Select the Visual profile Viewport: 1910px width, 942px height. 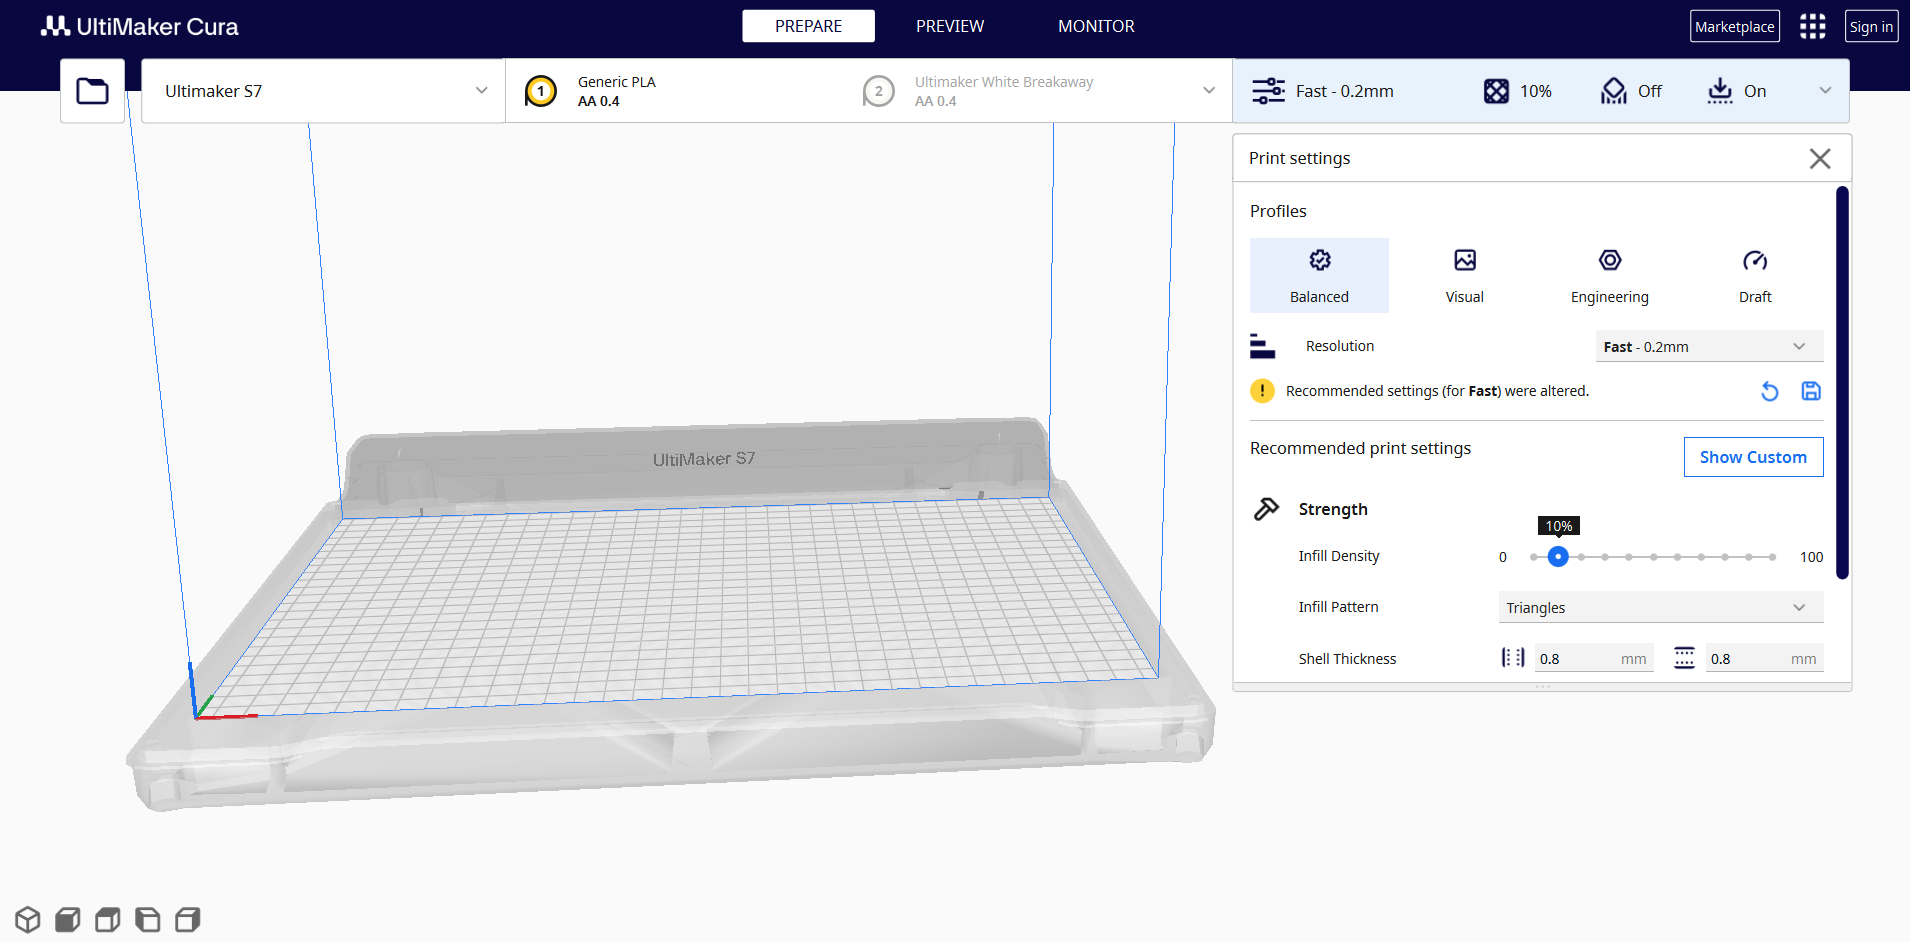[1465, 275]
